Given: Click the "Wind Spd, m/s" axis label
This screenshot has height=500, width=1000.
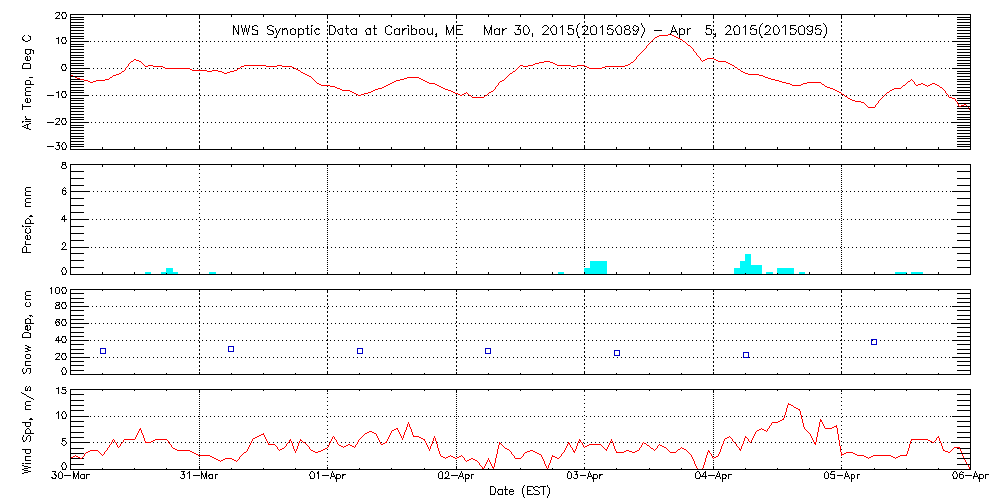Looking at the screenshot, I should coord(27,430).
